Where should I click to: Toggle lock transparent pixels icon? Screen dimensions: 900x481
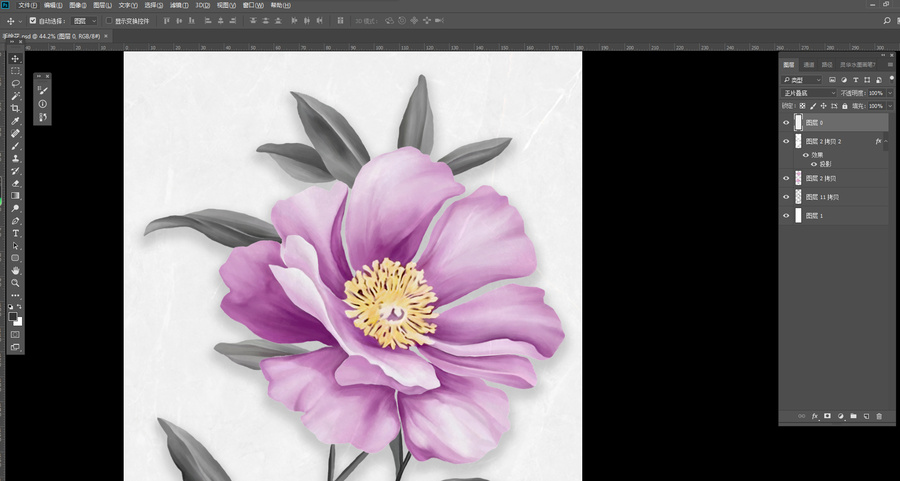click(802, 106)
